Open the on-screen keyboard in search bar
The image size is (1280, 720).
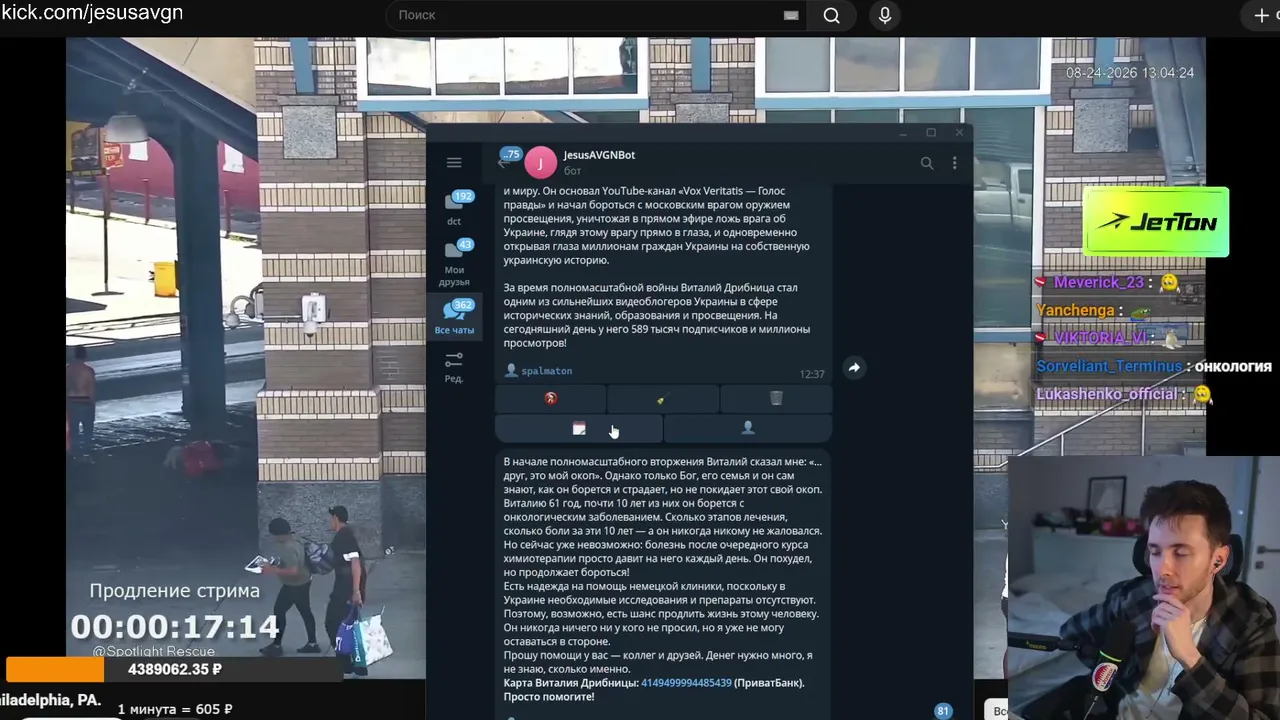(x=791, y=15)
